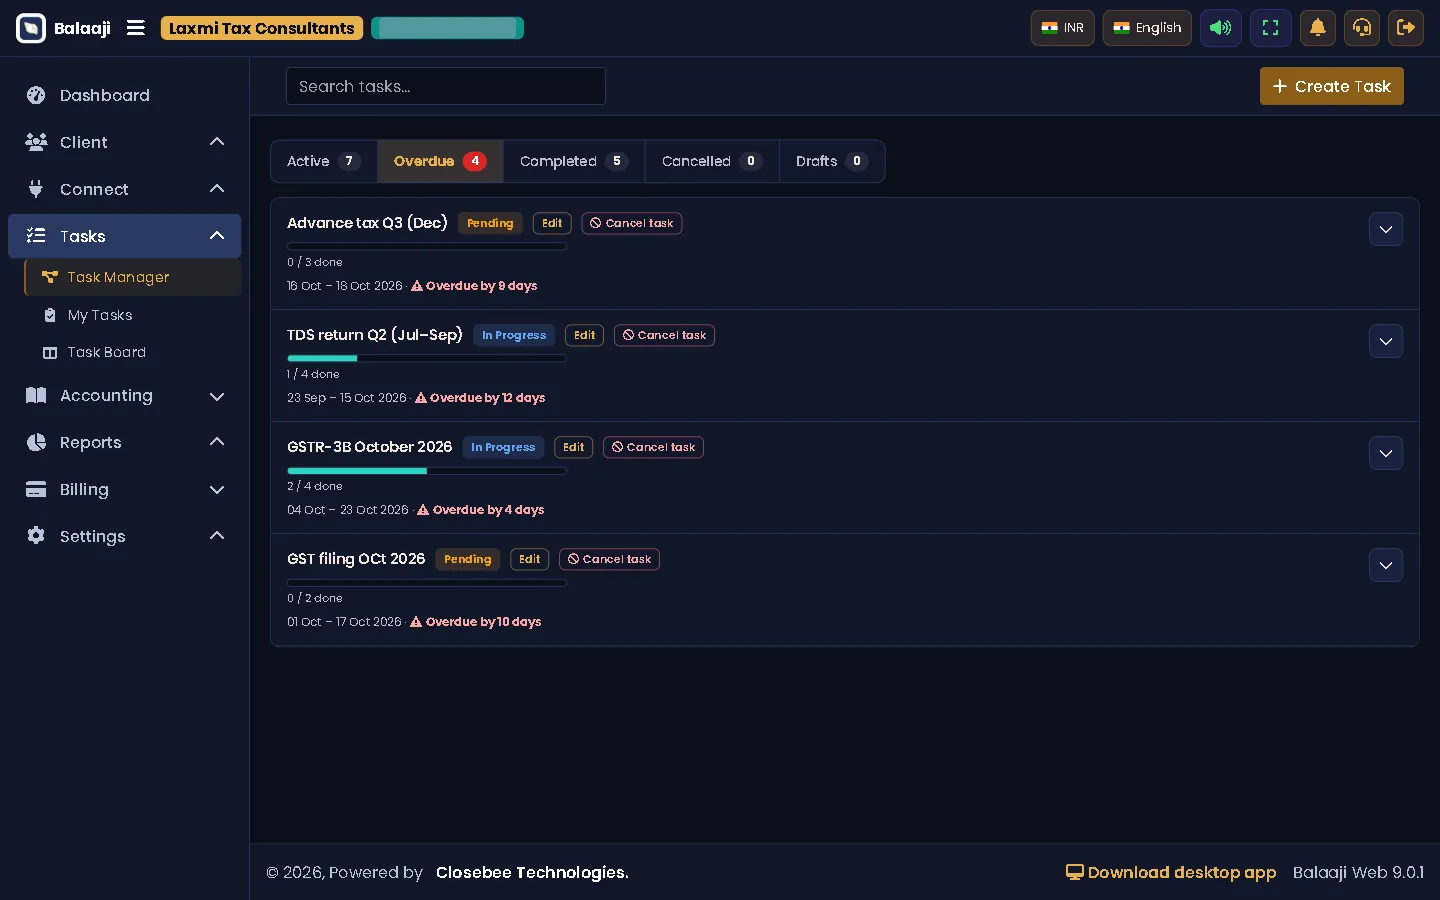
Task: Open Task Board in sidebar
Action: point(133,352)
